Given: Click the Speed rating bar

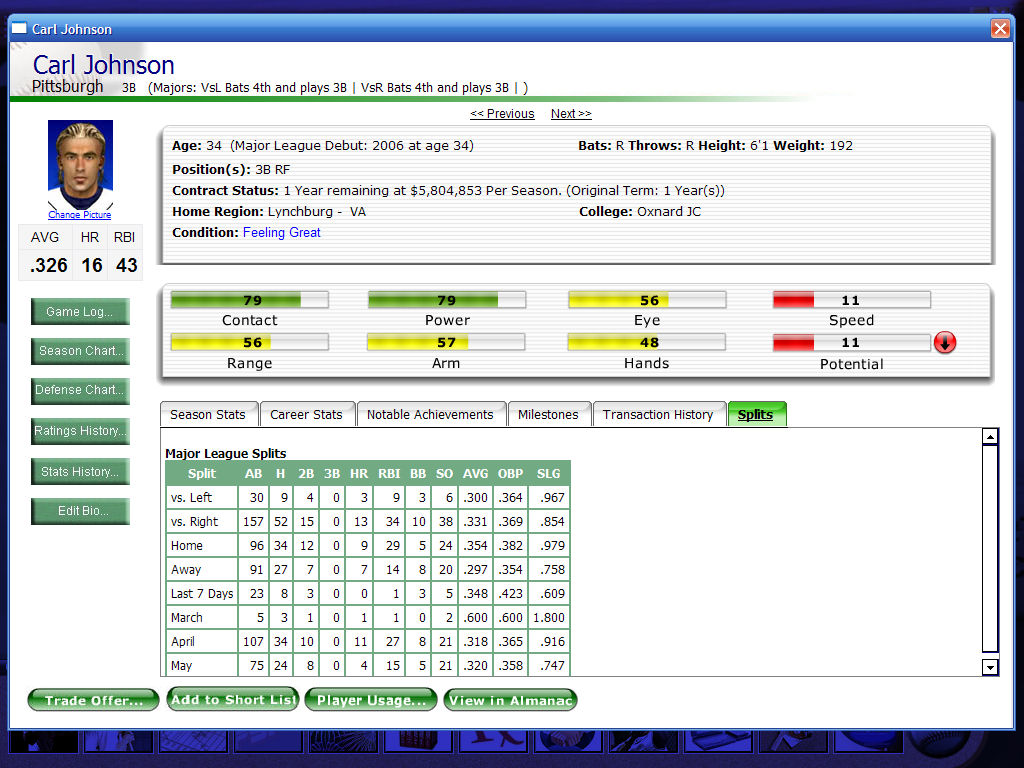Looking at the screenshot, I should tap(852, 300).
